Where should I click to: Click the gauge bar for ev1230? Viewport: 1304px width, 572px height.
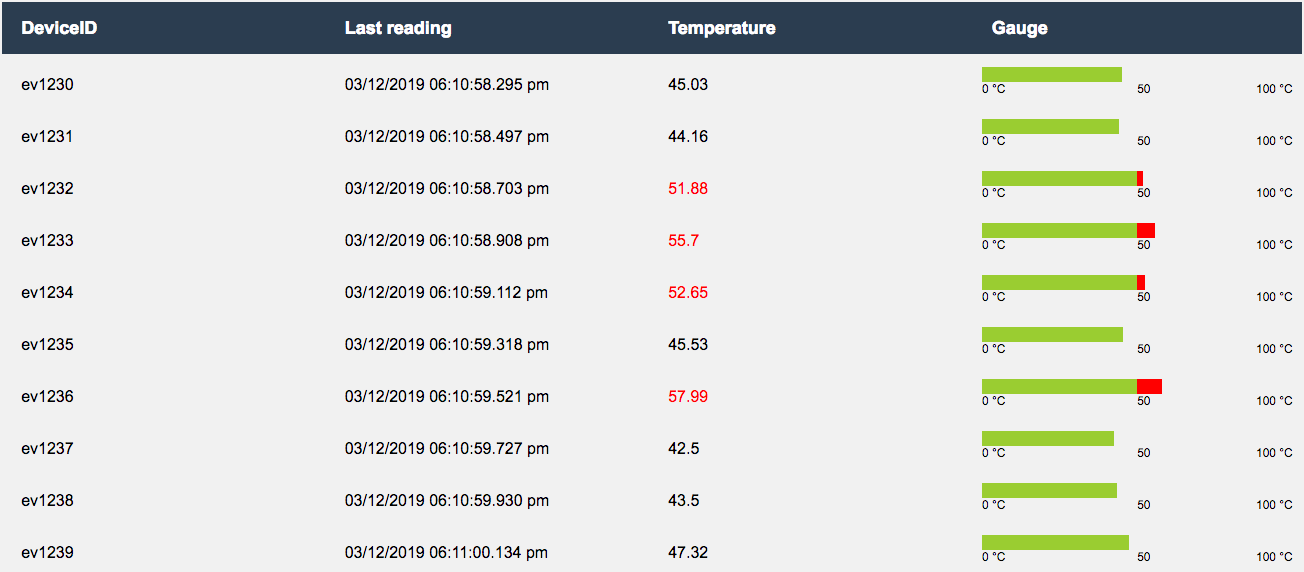pyautogui.click(x=1052, y=74)
